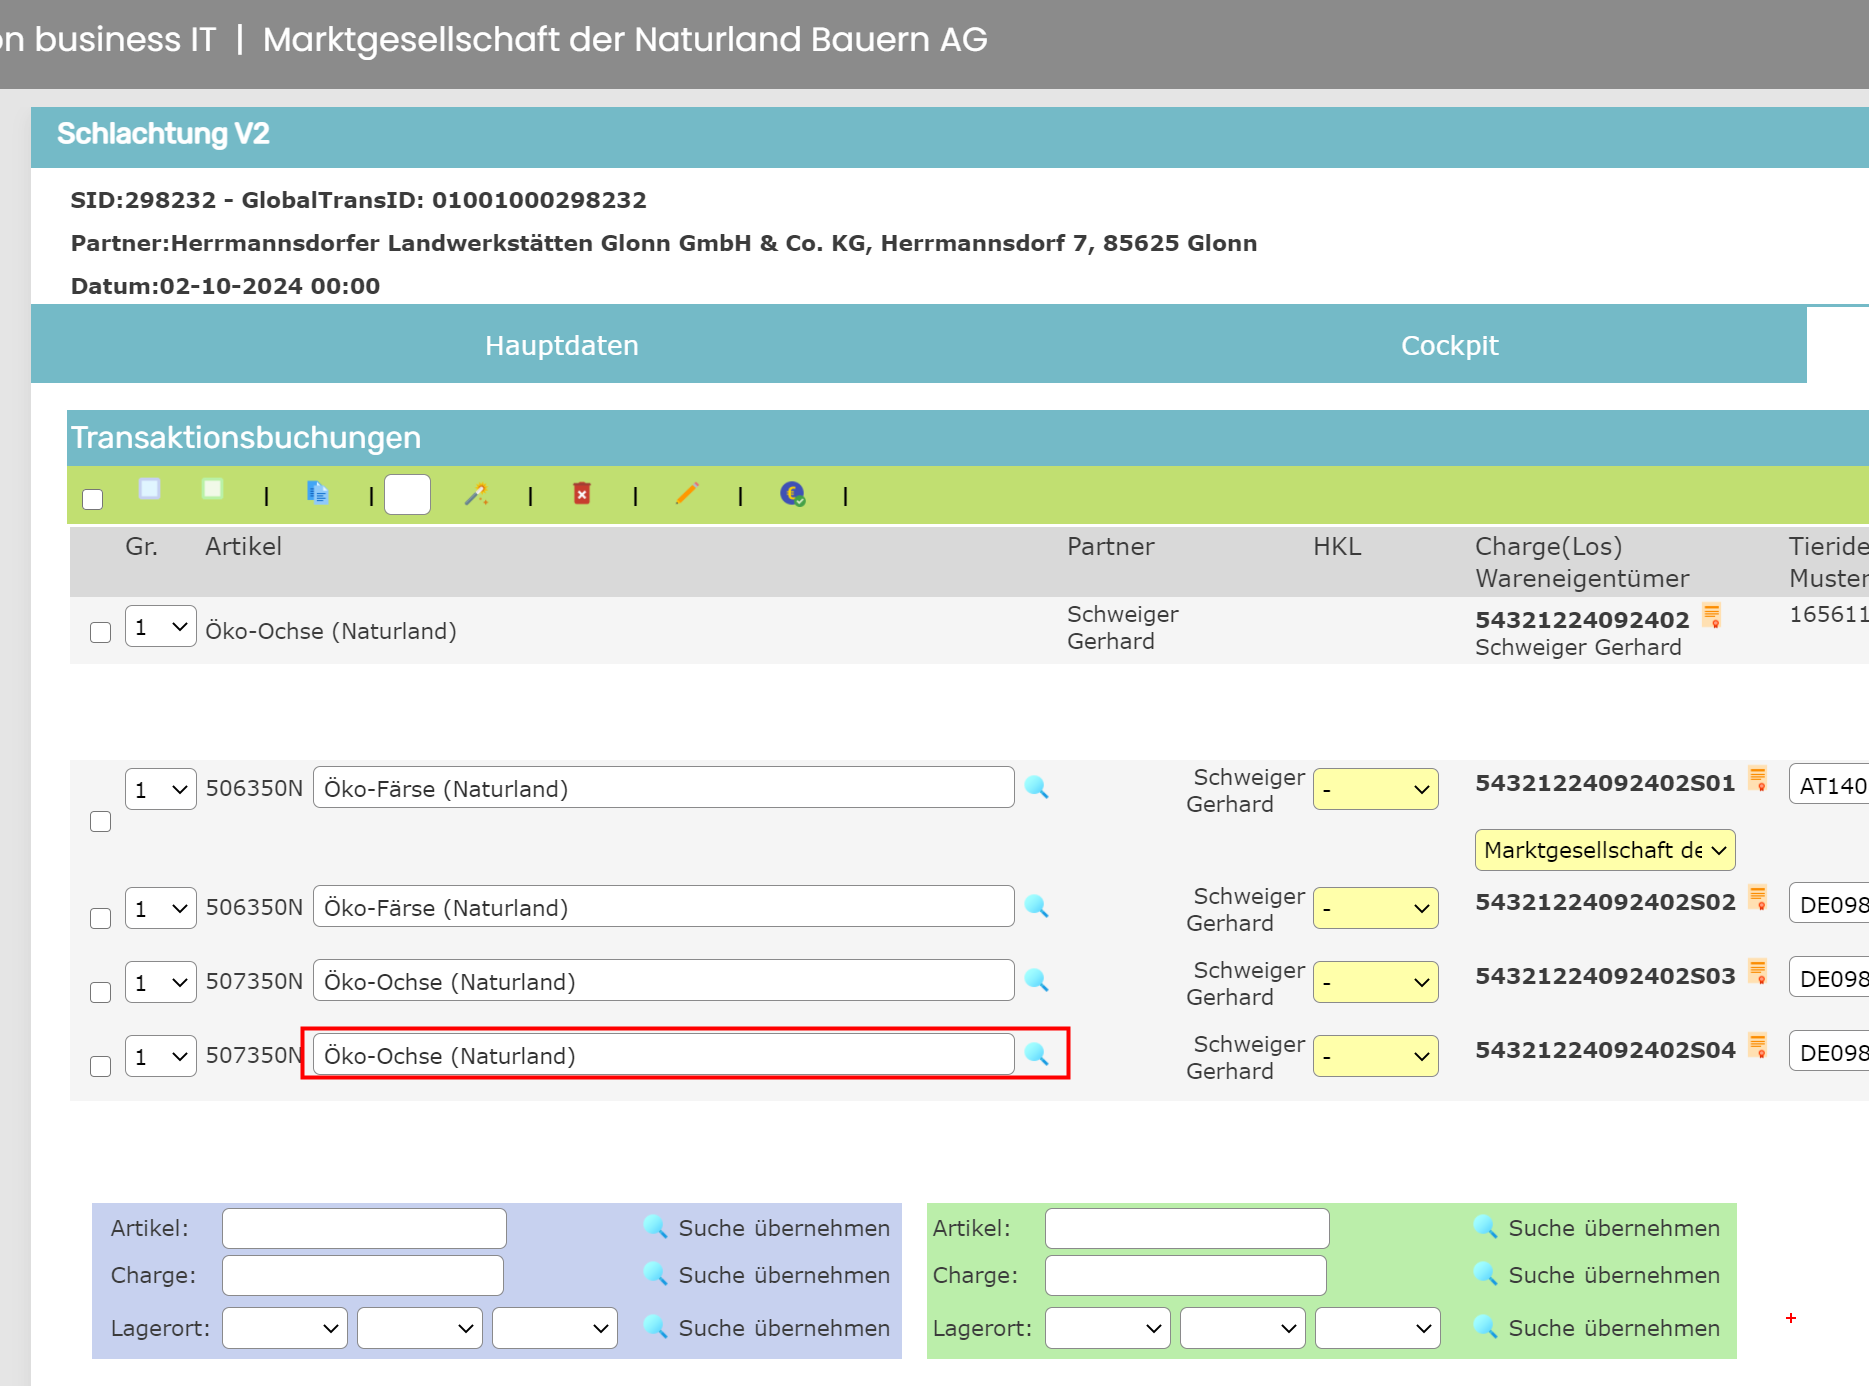Click the Artikel input in blue search panel
The image size is (1869, 1386).
coord(364,1228)
